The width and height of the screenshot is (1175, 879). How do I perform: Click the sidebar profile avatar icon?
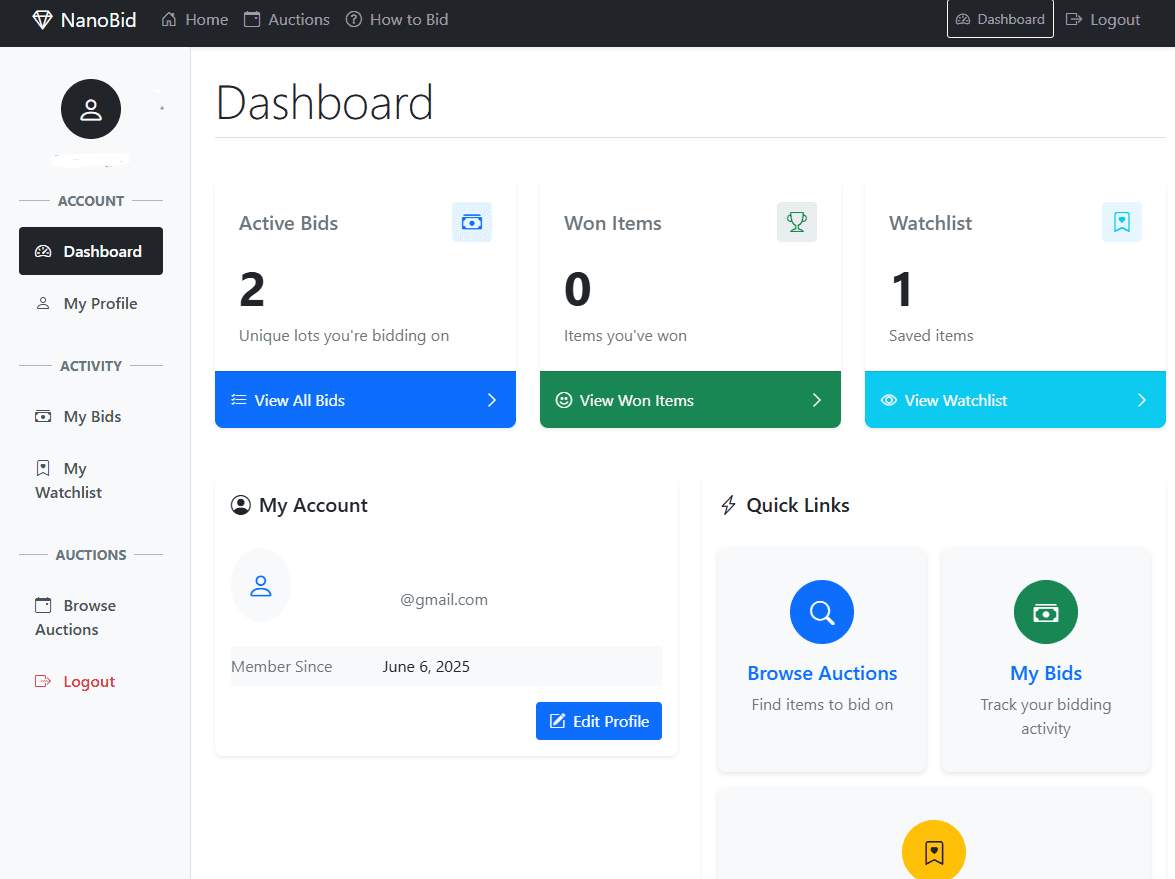[91, 108]
